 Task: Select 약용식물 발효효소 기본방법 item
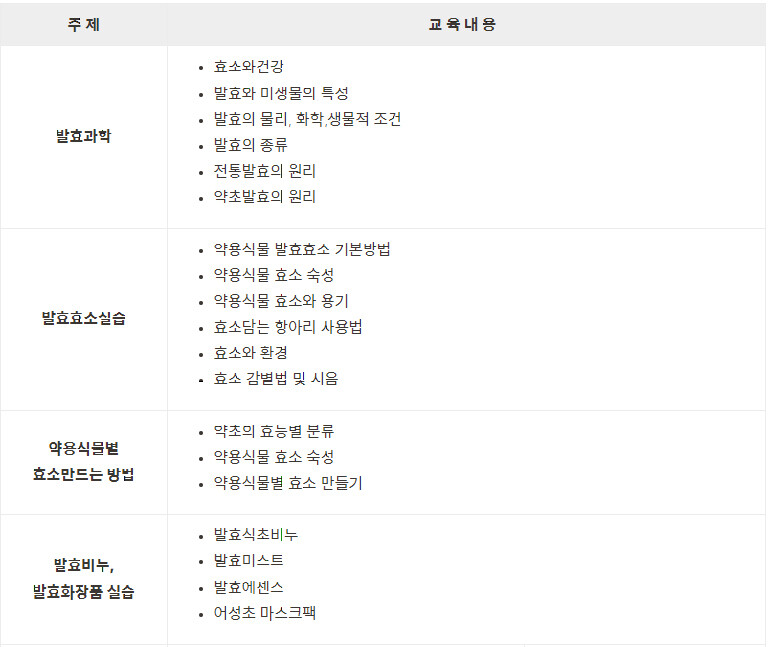(x=302, y=249)
